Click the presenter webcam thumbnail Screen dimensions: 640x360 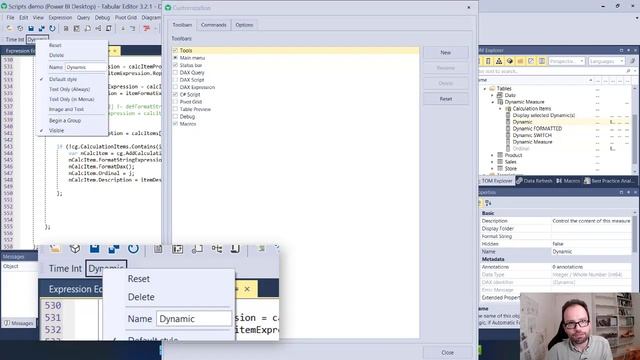[x=580, y=326]
